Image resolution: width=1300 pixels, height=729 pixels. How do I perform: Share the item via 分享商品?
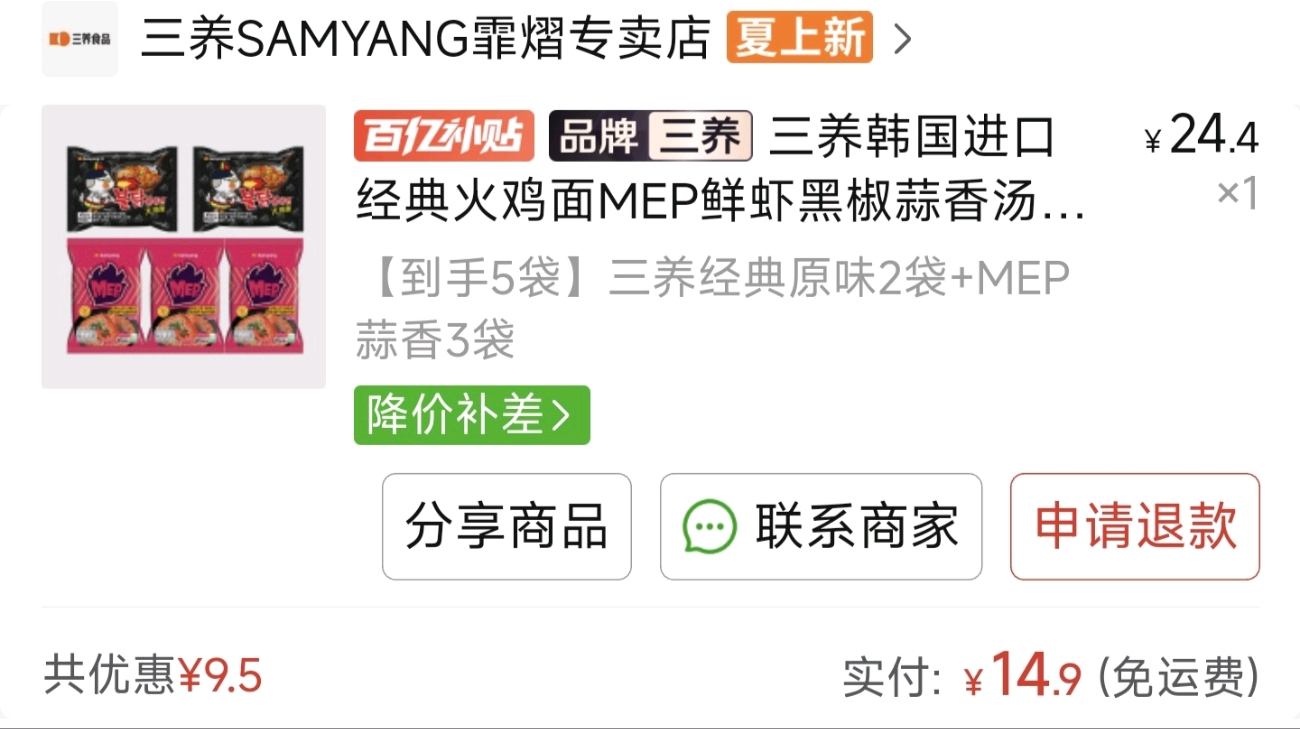click(x=507, y=527)
